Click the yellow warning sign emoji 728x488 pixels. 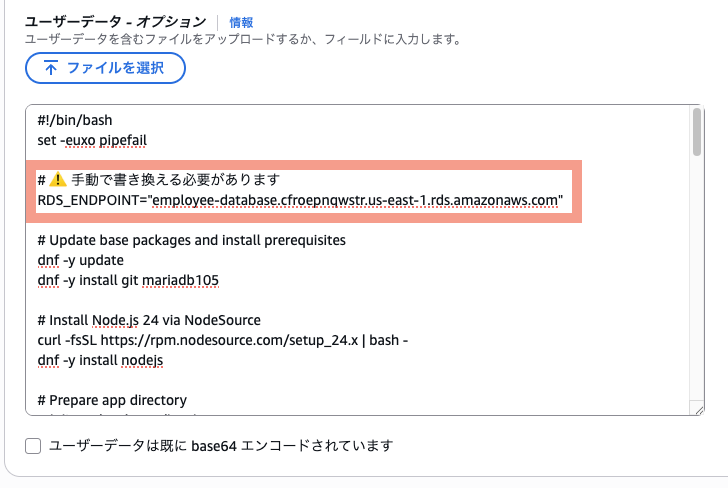[58, 179]
